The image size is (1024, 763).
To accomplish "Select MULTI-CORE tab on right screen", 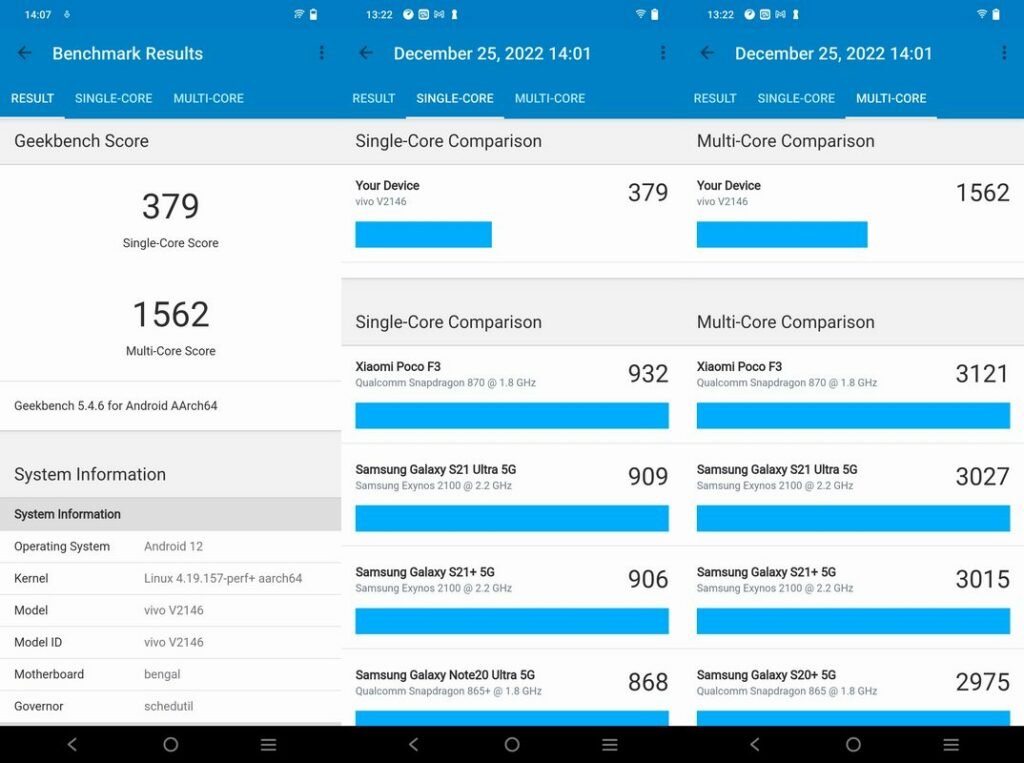I will 891,99.
